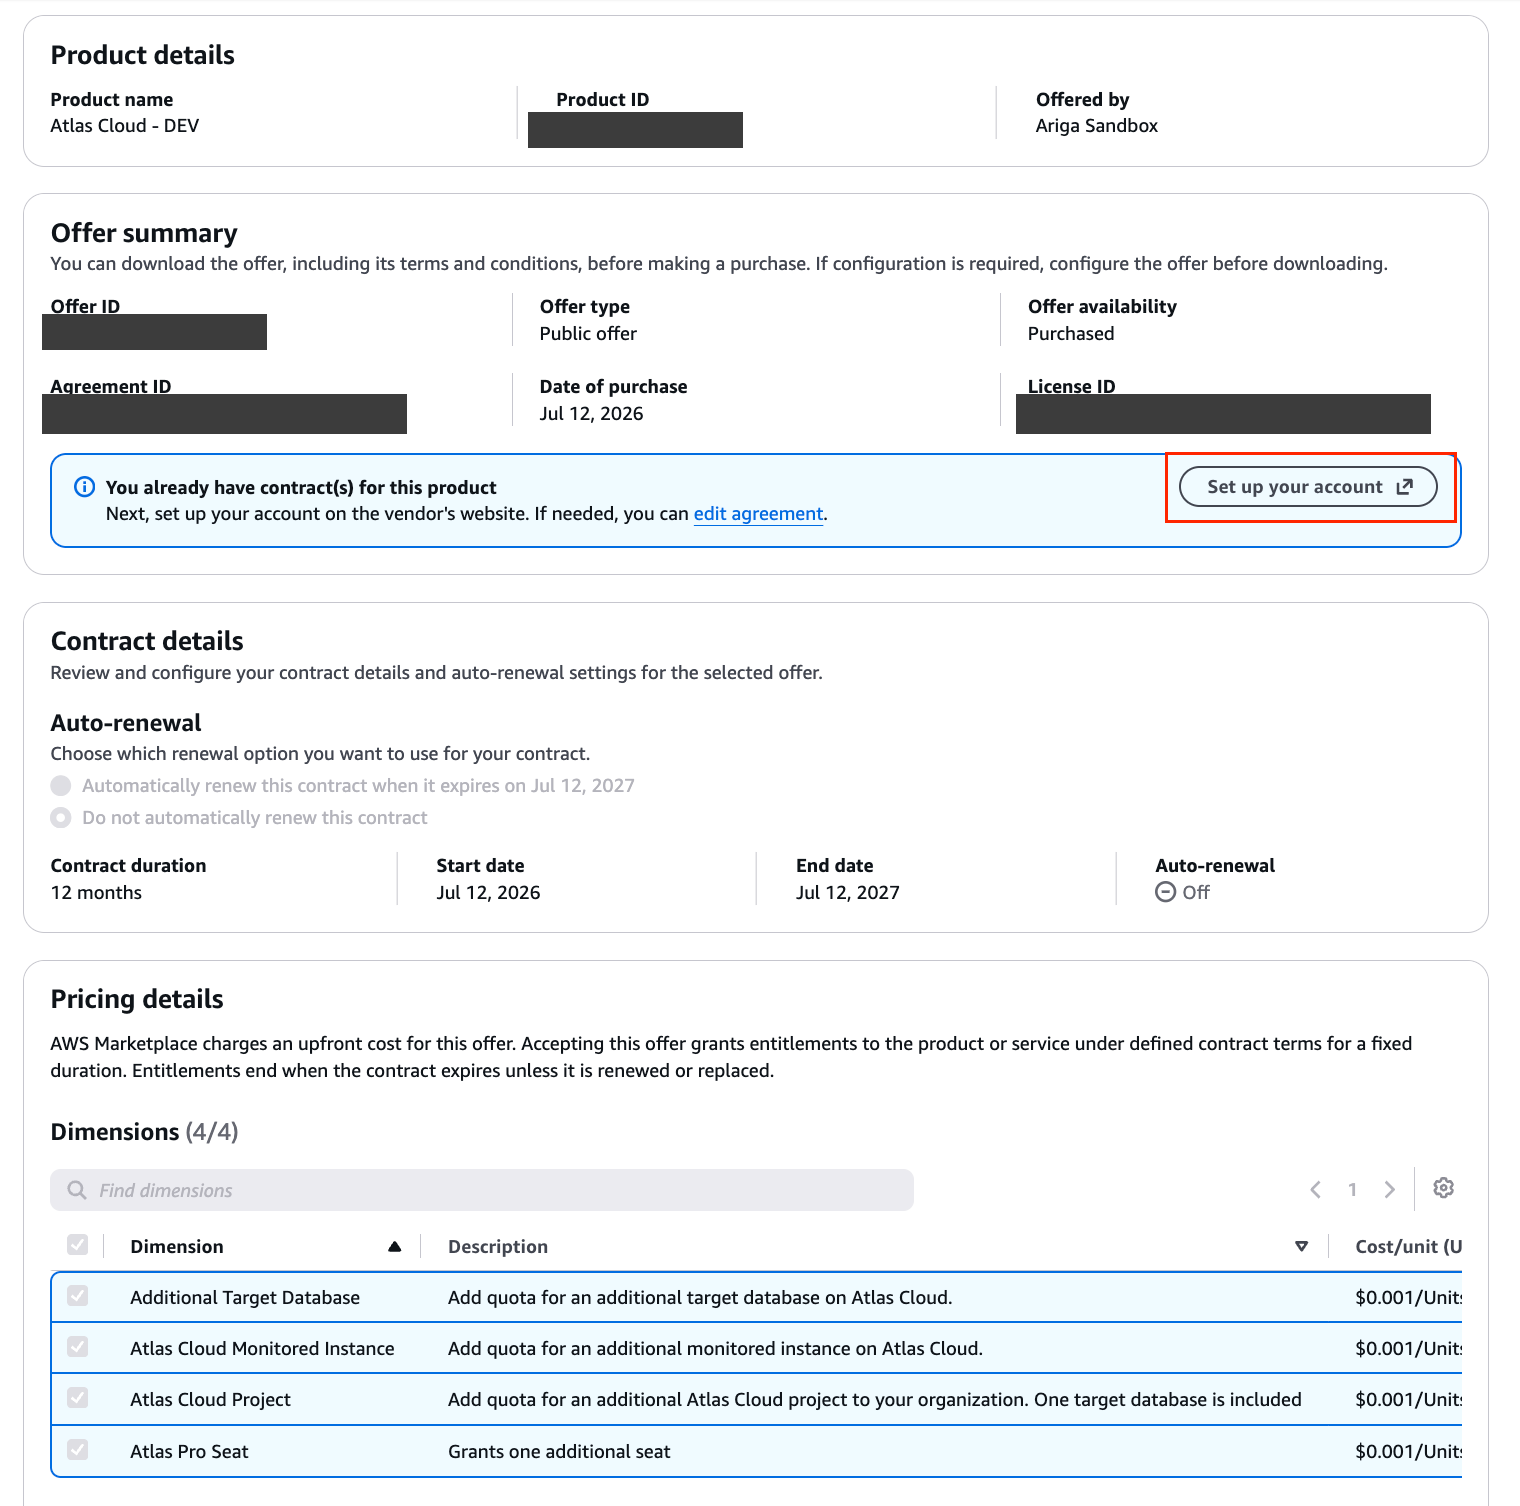Click the Start date Jul 12, 2026 value
The width and height of the screenshot is (1520, 1506).
tap(488, 892)
